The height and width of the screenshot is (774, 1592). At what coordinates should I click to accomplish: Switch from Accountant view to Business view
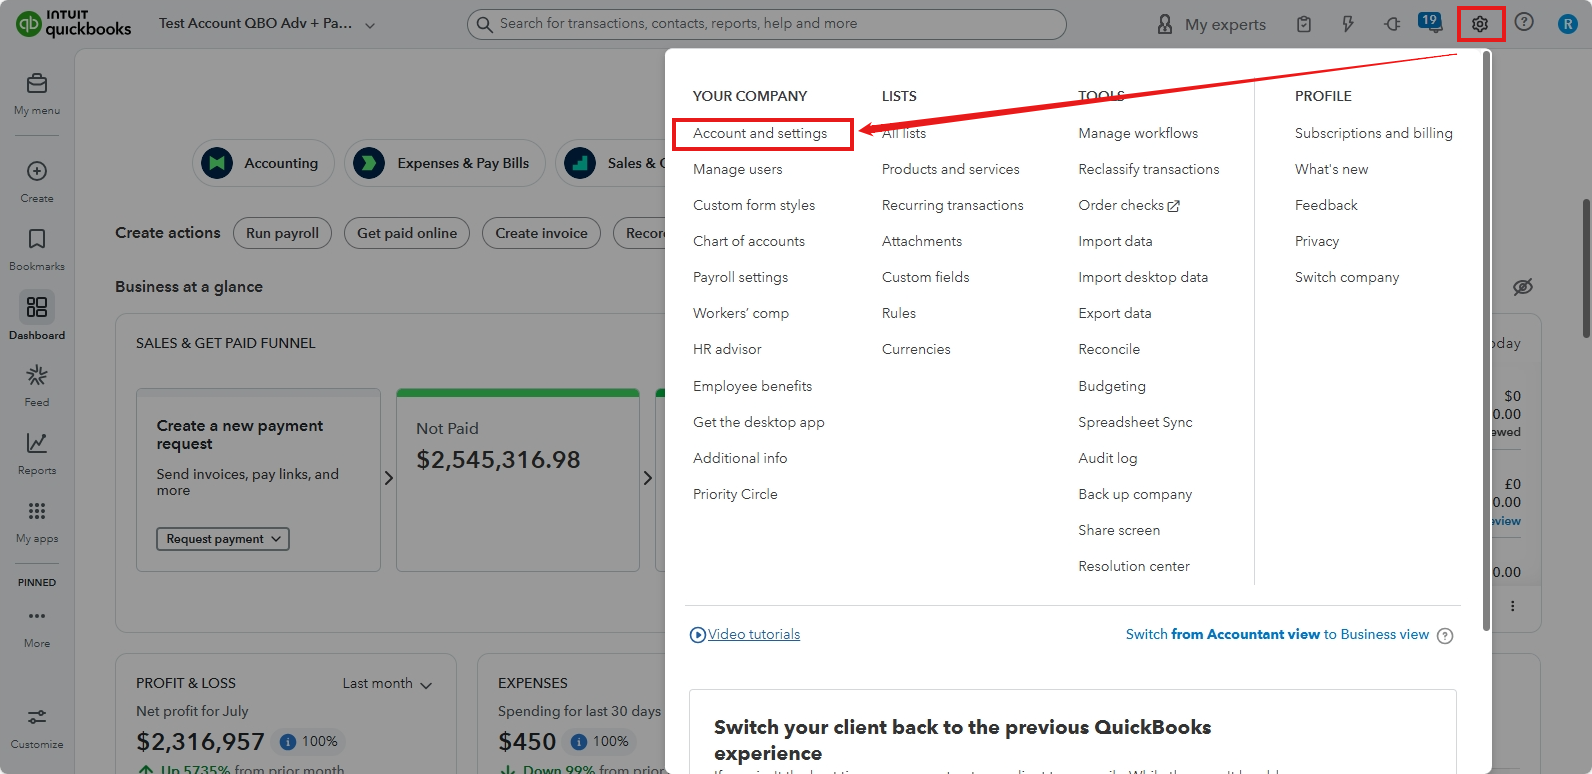1277,634
